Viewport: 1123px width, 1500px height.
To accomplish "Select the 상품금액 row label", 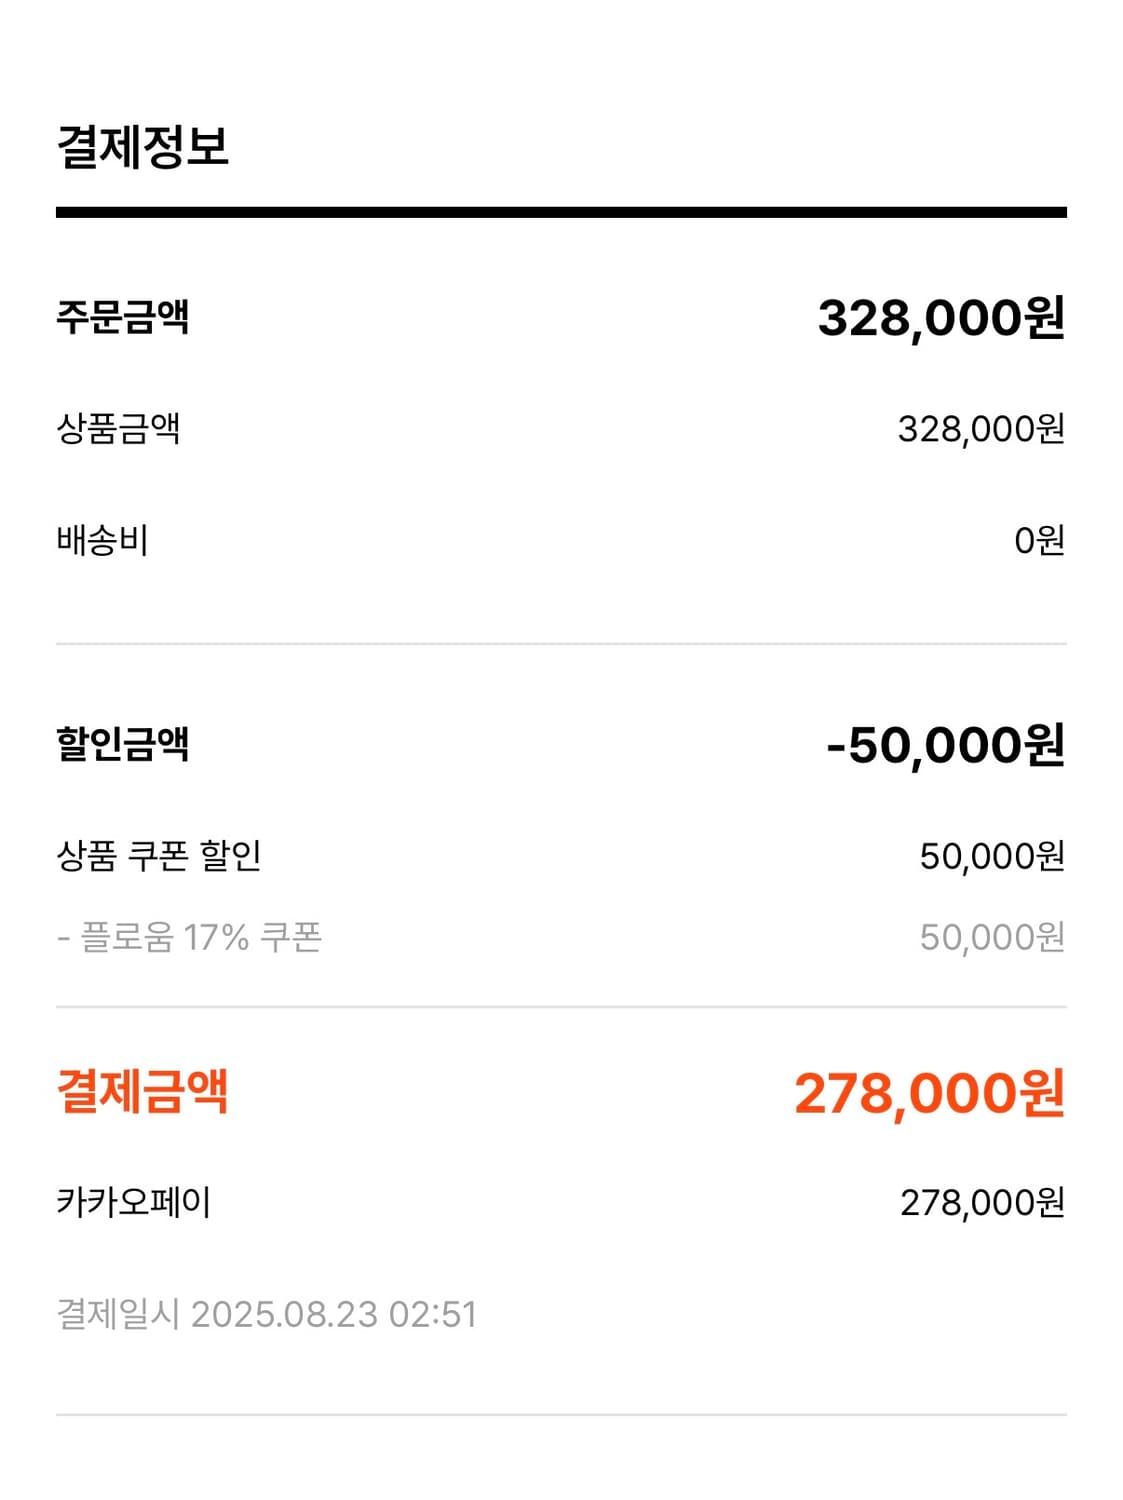I will 118,428.
